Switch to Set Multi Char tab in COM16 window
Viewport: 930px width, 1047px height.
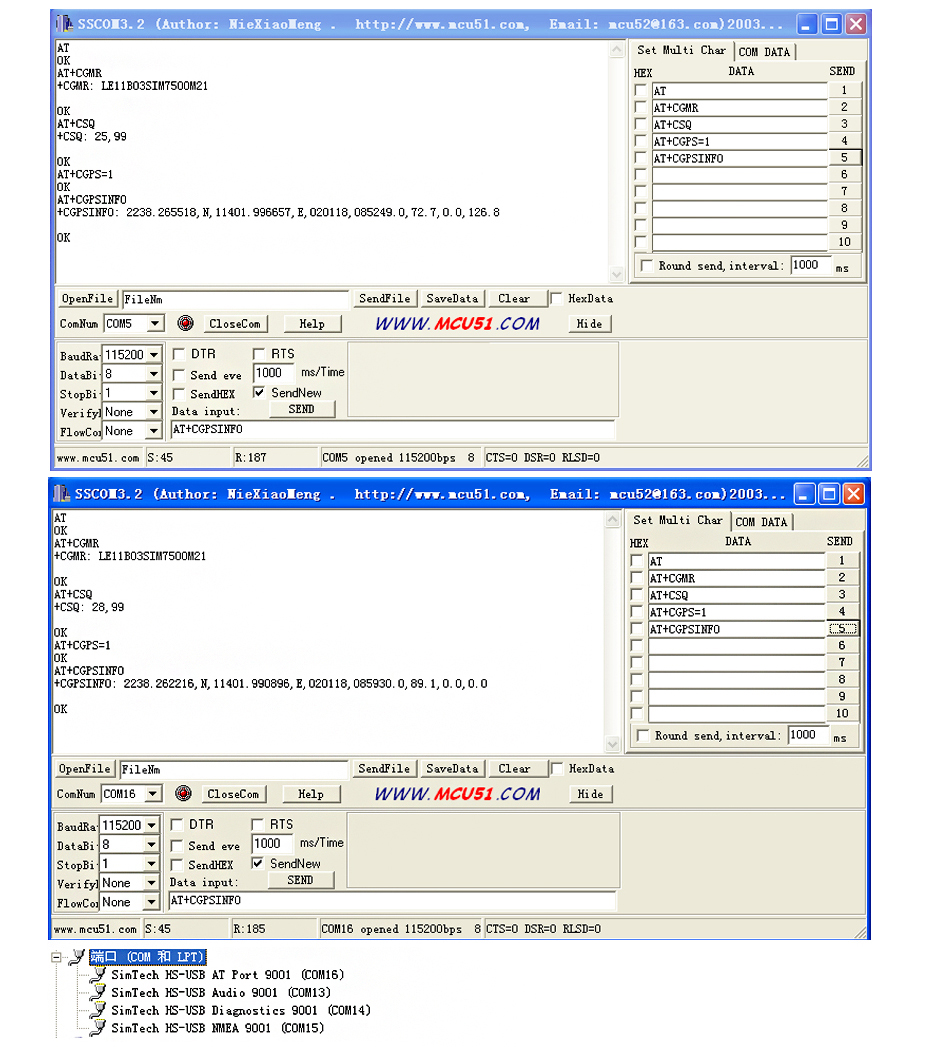coord(678,520)
